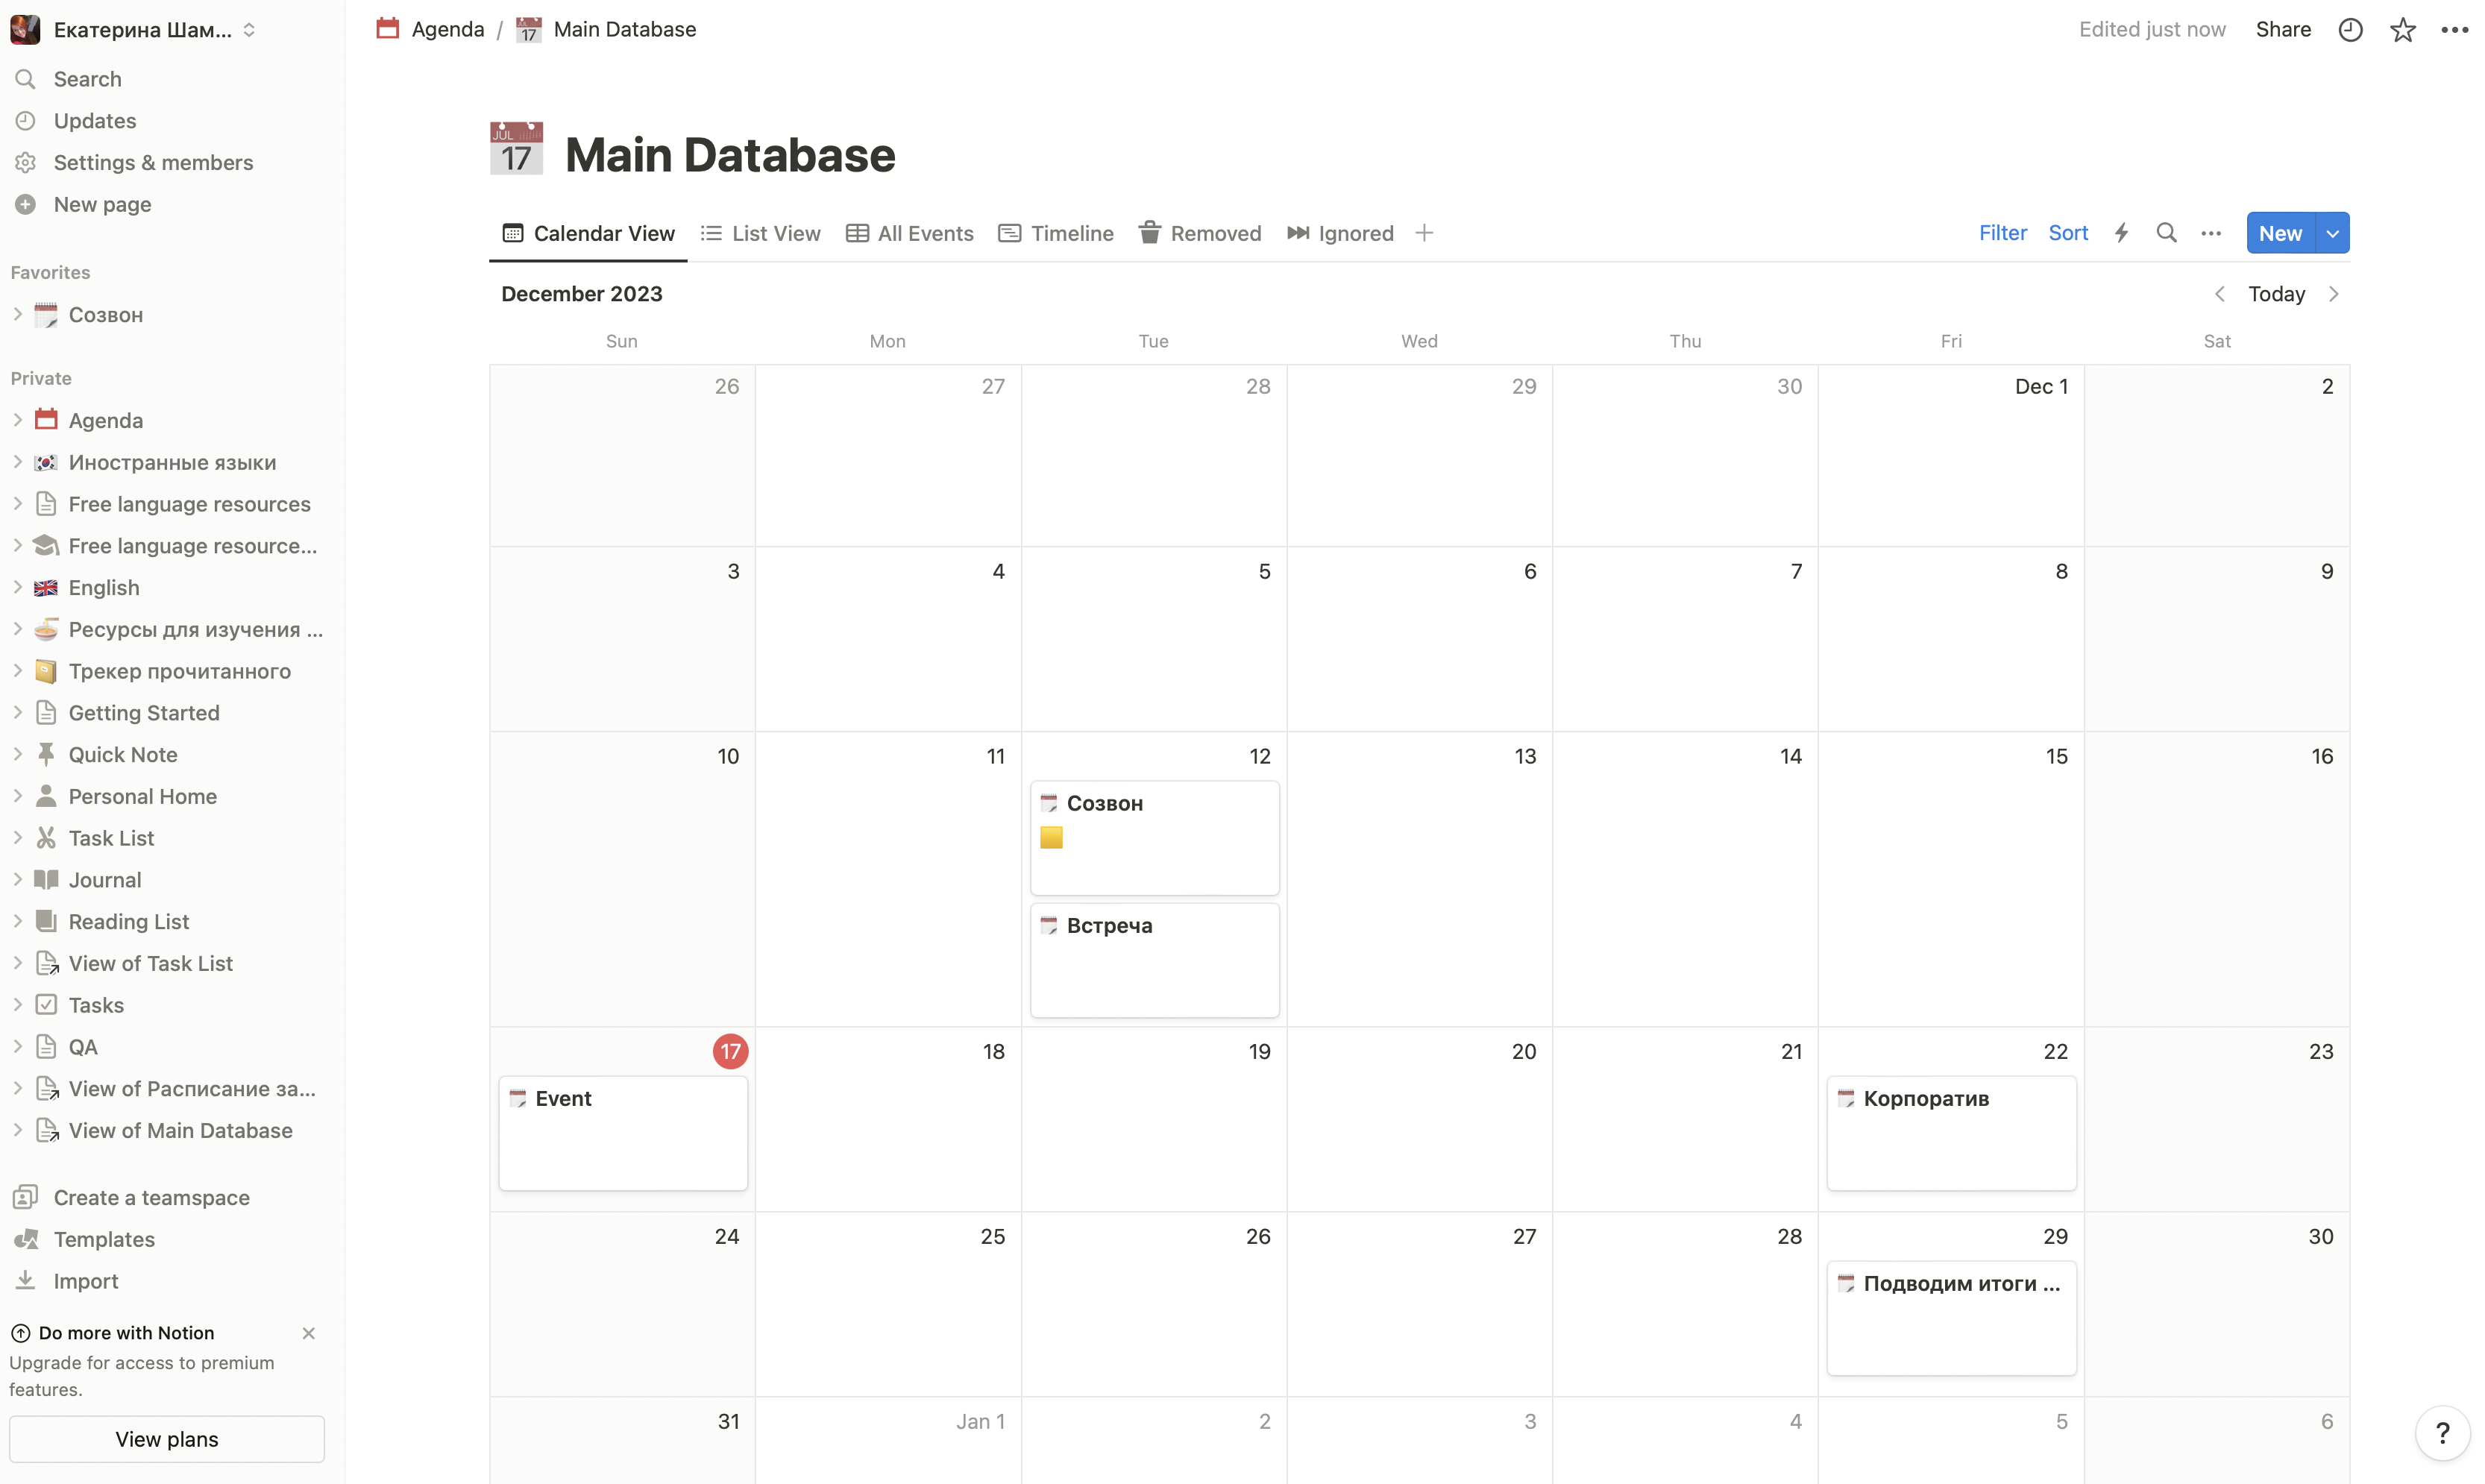2485x1484 pixels.
Task: Click the Filter icon button
Action: point(2002,231)
